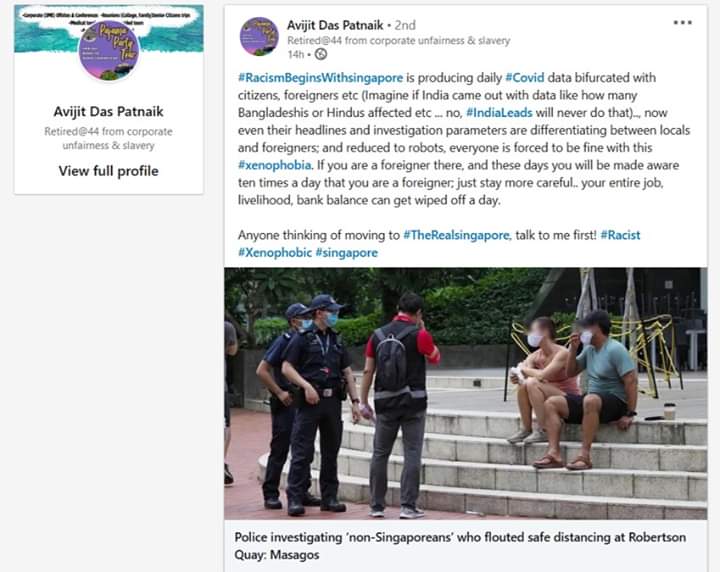Screen dimensions: 720x572
Task: Follow the #RacismBeginsWithsingapore hashtag
Action: point(321,78)
